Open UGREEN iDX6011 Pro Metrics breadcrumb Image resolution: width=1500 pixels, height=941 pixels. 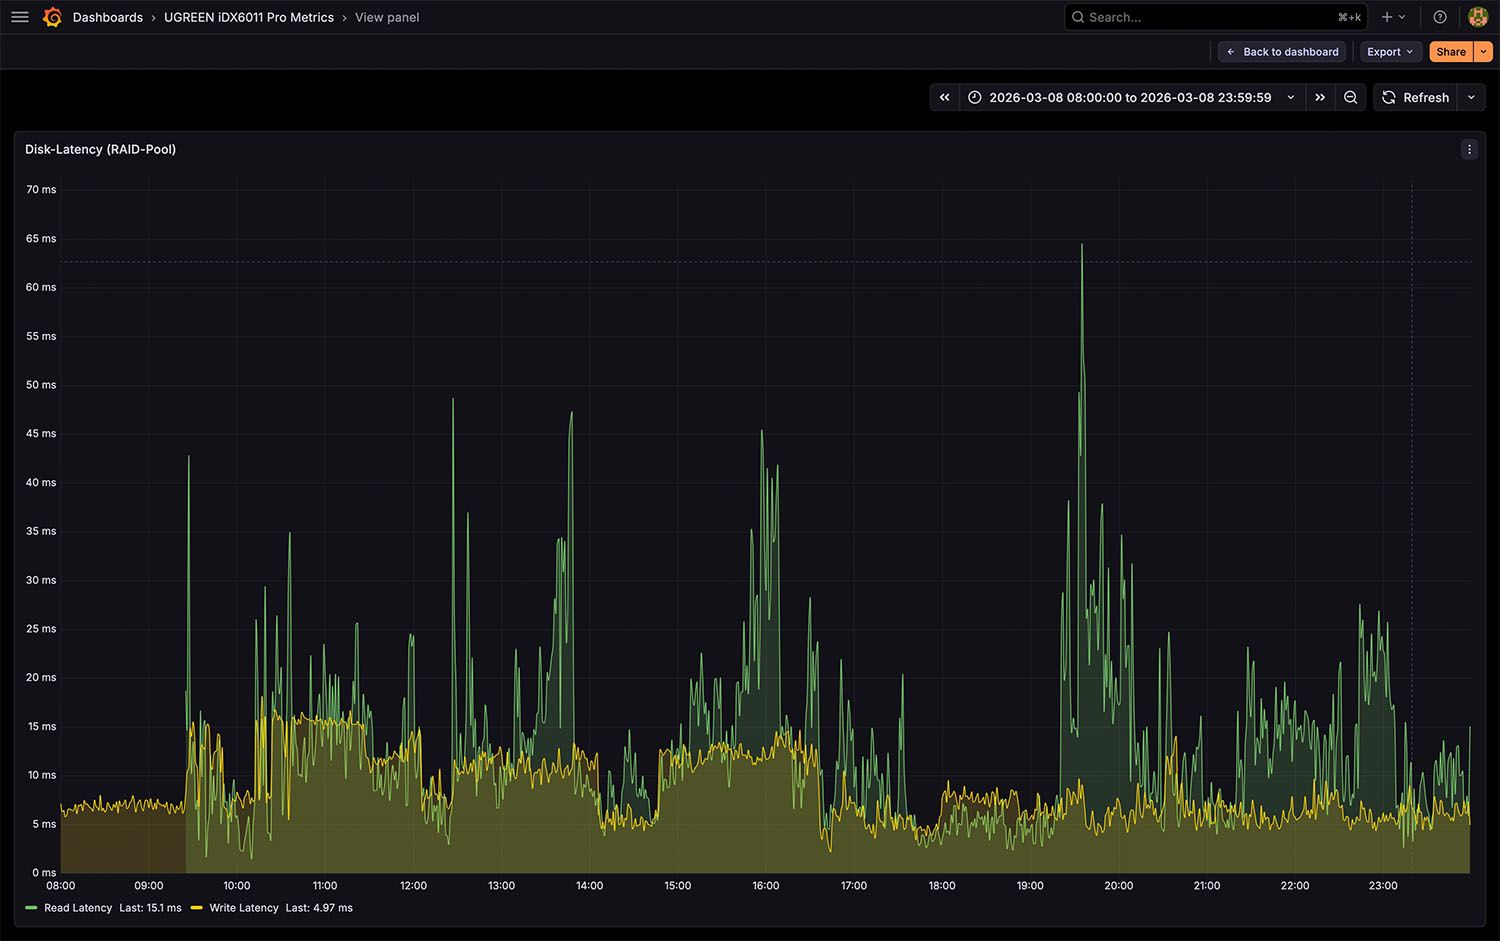tap(249, 17)
